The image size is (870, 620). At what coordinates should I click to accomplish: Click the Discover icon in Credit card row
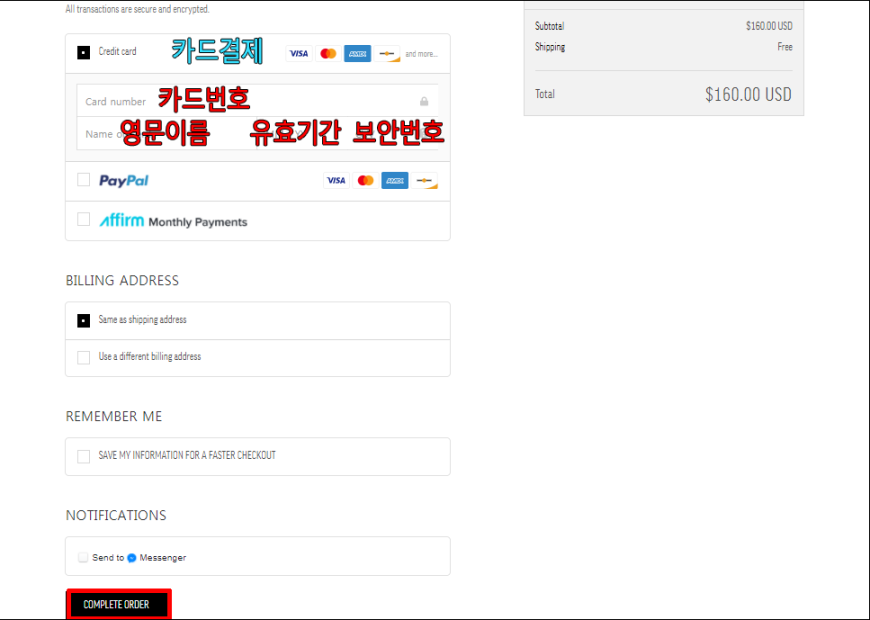click(387, 54)
